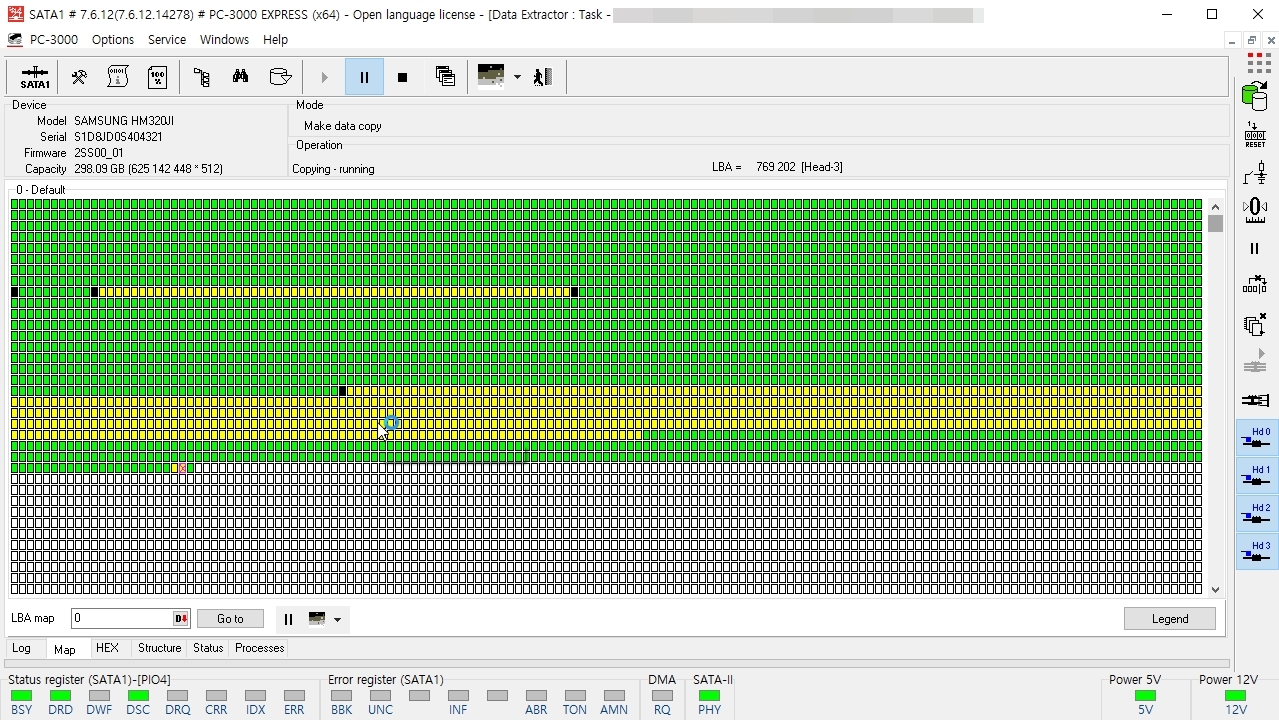Click the cascading windows toolbar icon

[x=445, y=77]
